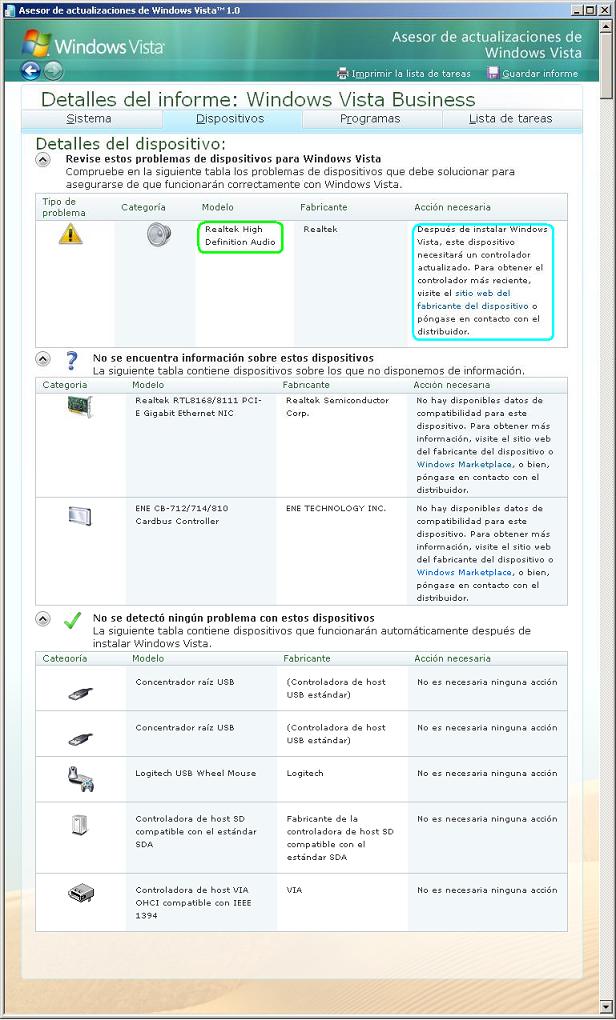Click the VIA manufacturer cell
Viewport: 616px width, 1020px height.
[294, 890]
